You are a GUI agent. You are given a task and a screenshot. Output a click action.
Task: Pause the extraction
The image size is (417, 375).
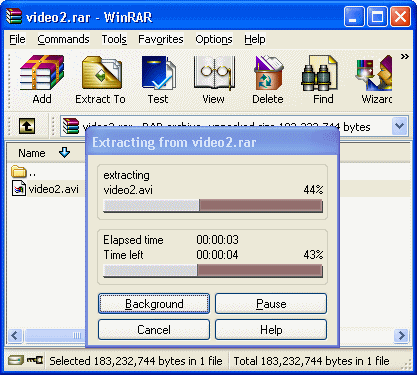click(x=271, y=304)
